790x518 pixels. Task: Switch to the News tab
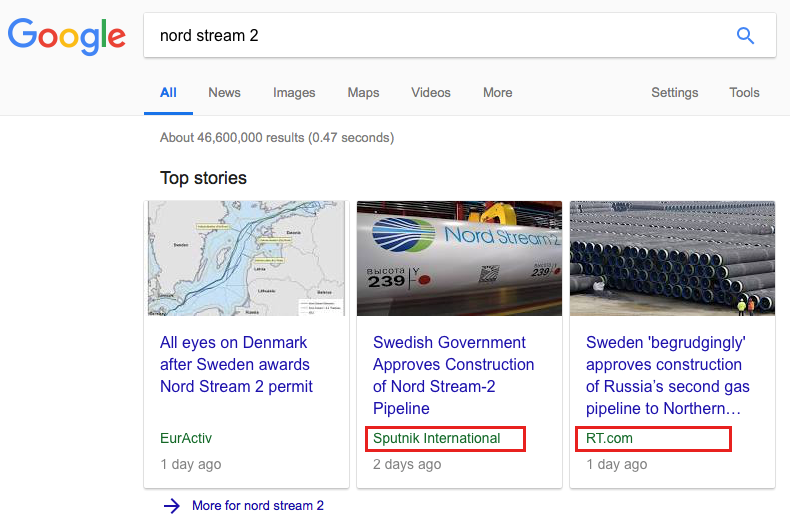click(224, 93)
